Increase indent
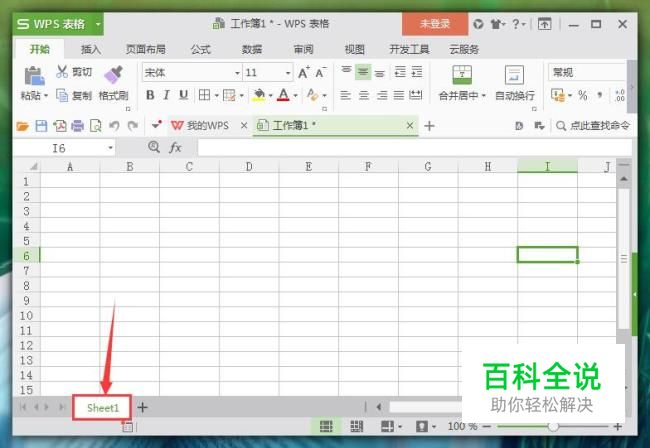Screen dimensions: 650x448 click(417, 72)
